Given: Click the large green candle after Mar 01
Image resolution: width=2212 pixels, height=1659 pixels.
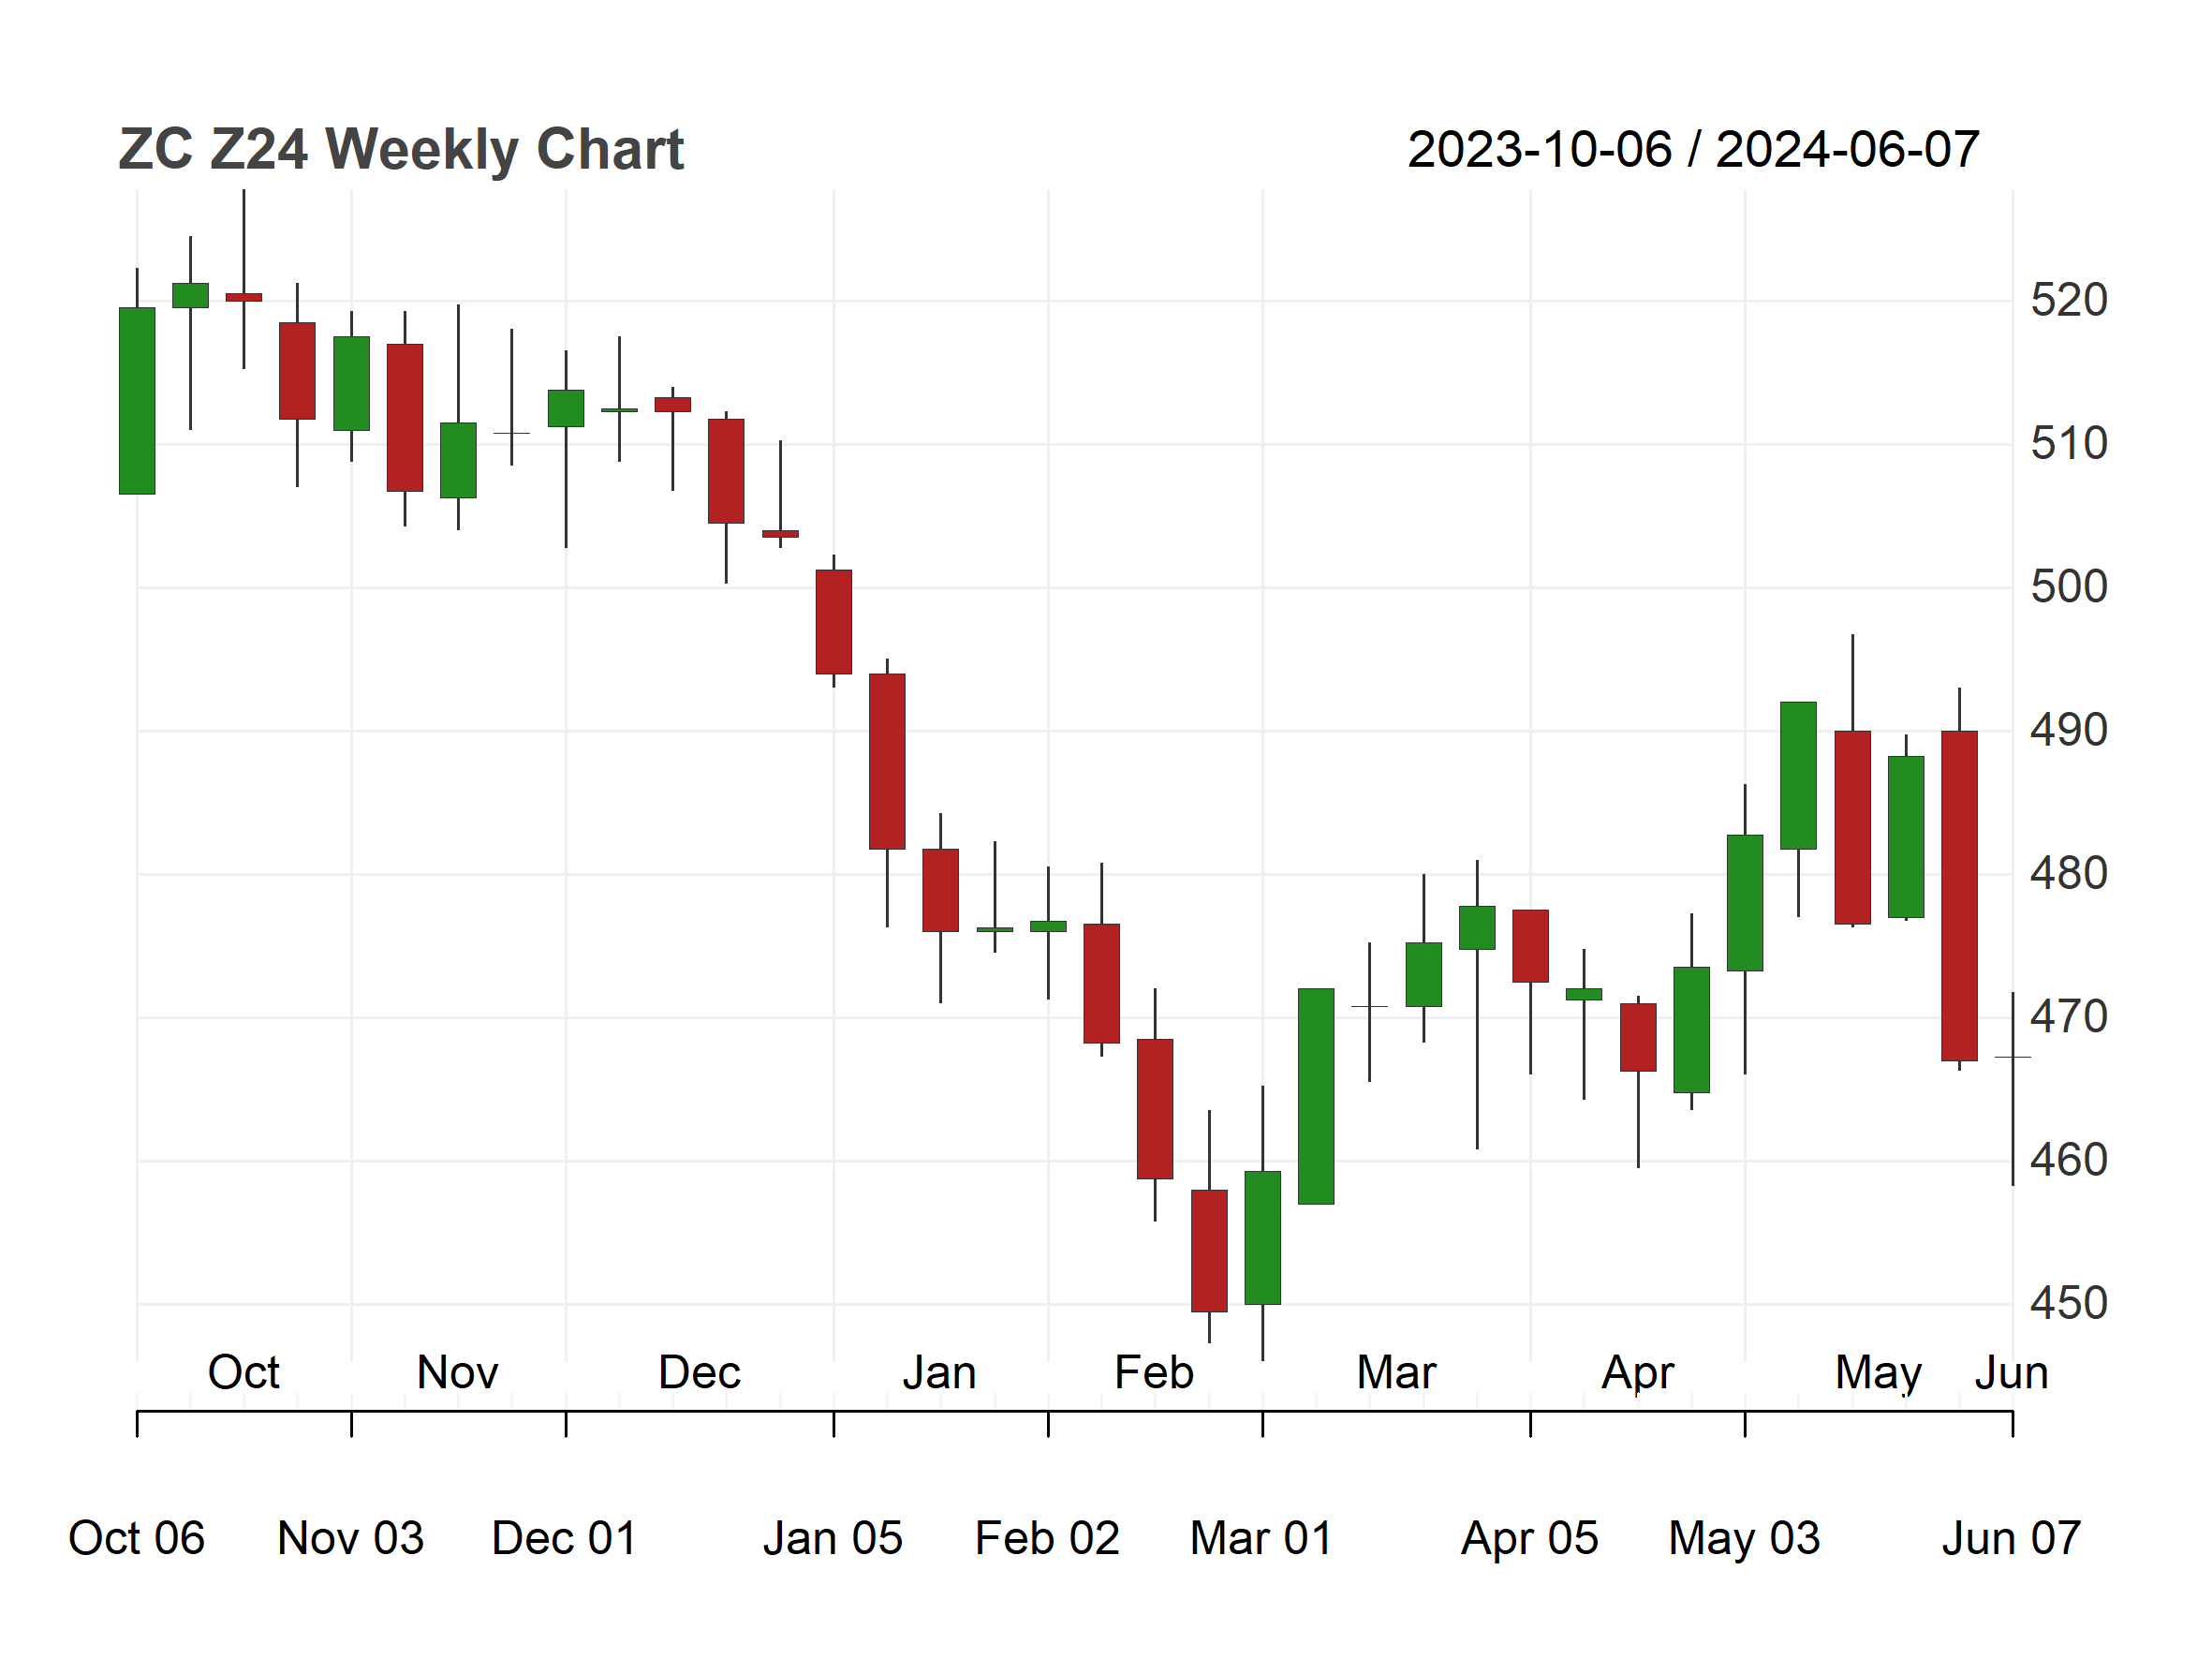Looking at the screenshot, I should (x=1316, y=1096).
